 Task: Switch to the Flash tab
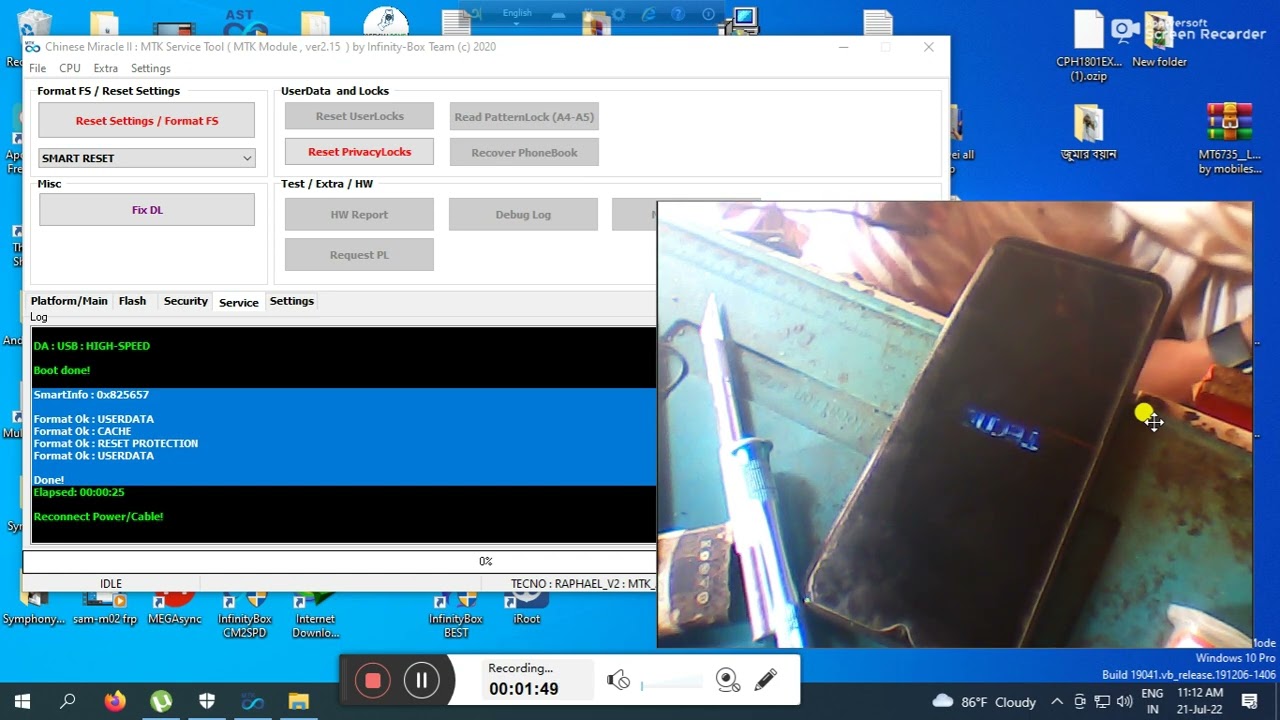[x=132, y=301]
